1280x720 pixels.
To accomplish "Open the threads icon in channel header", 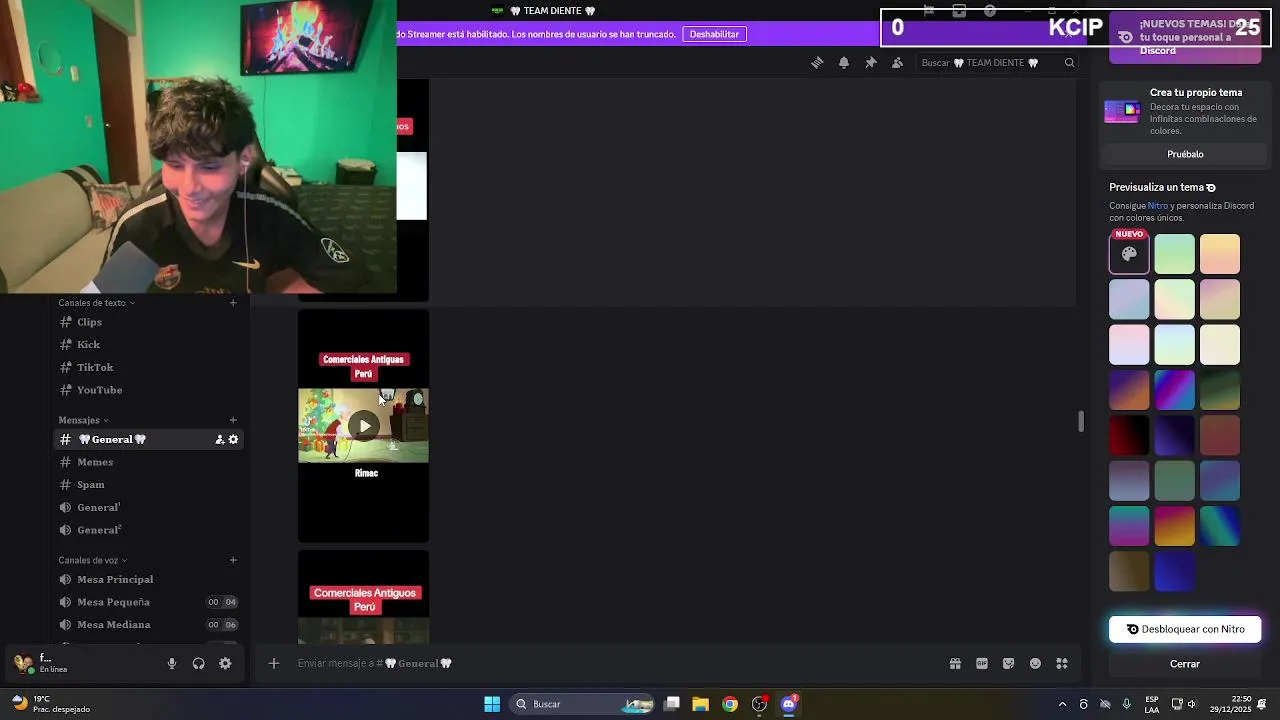I will pos(817,63).
